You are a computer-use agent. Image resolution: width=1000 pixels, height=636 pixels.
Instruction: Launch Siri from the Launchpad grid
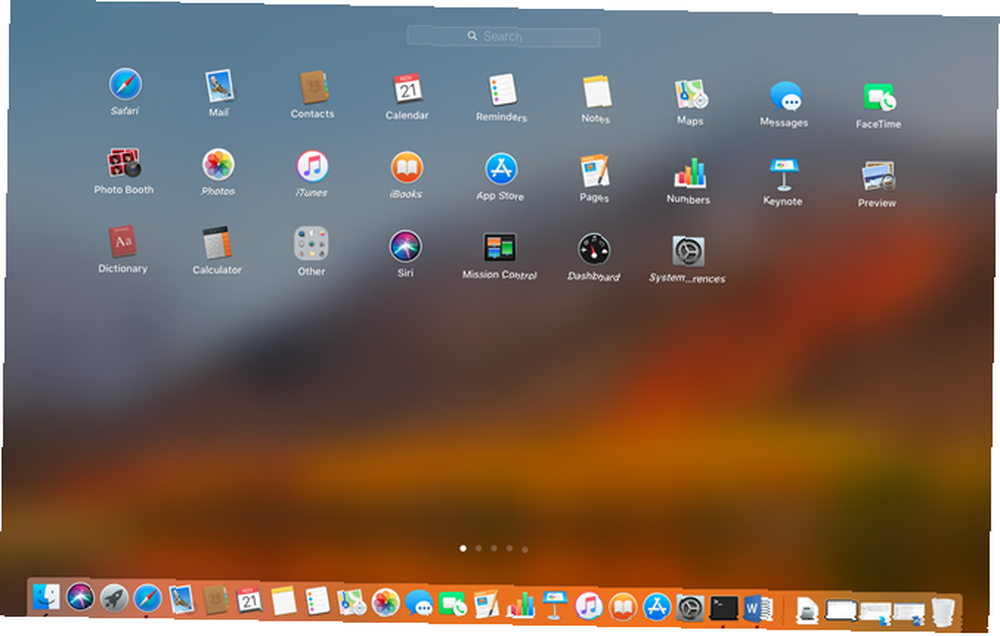click(x=406, y=247)
